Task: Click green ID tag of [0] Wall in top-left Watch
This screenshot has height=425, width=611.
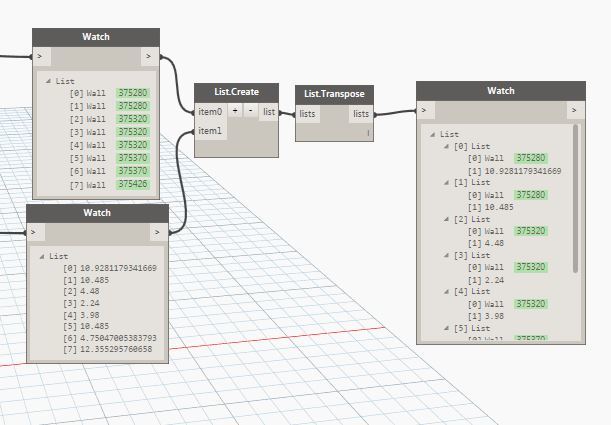Action: click(x=132, y=93)
